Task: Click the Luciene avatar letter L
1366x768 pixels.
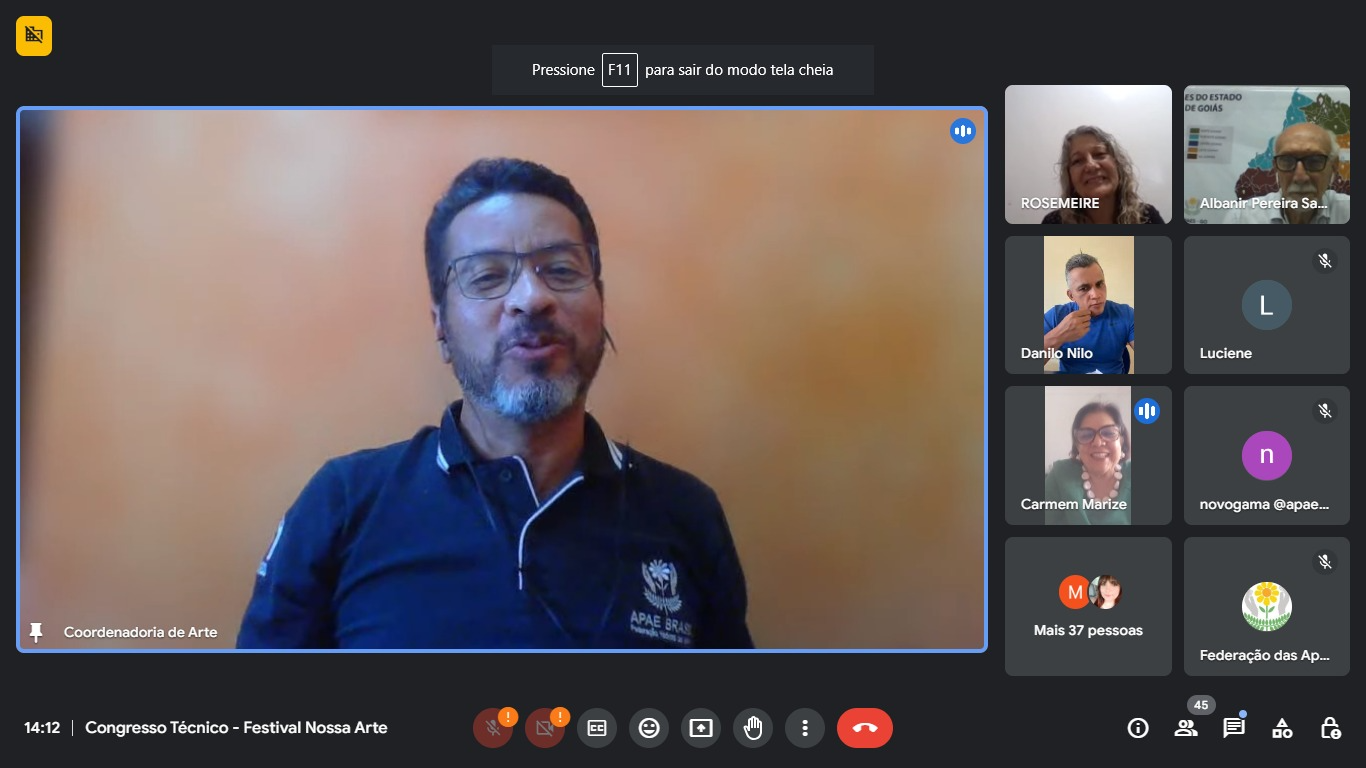Action: [x=1267, y=305]
